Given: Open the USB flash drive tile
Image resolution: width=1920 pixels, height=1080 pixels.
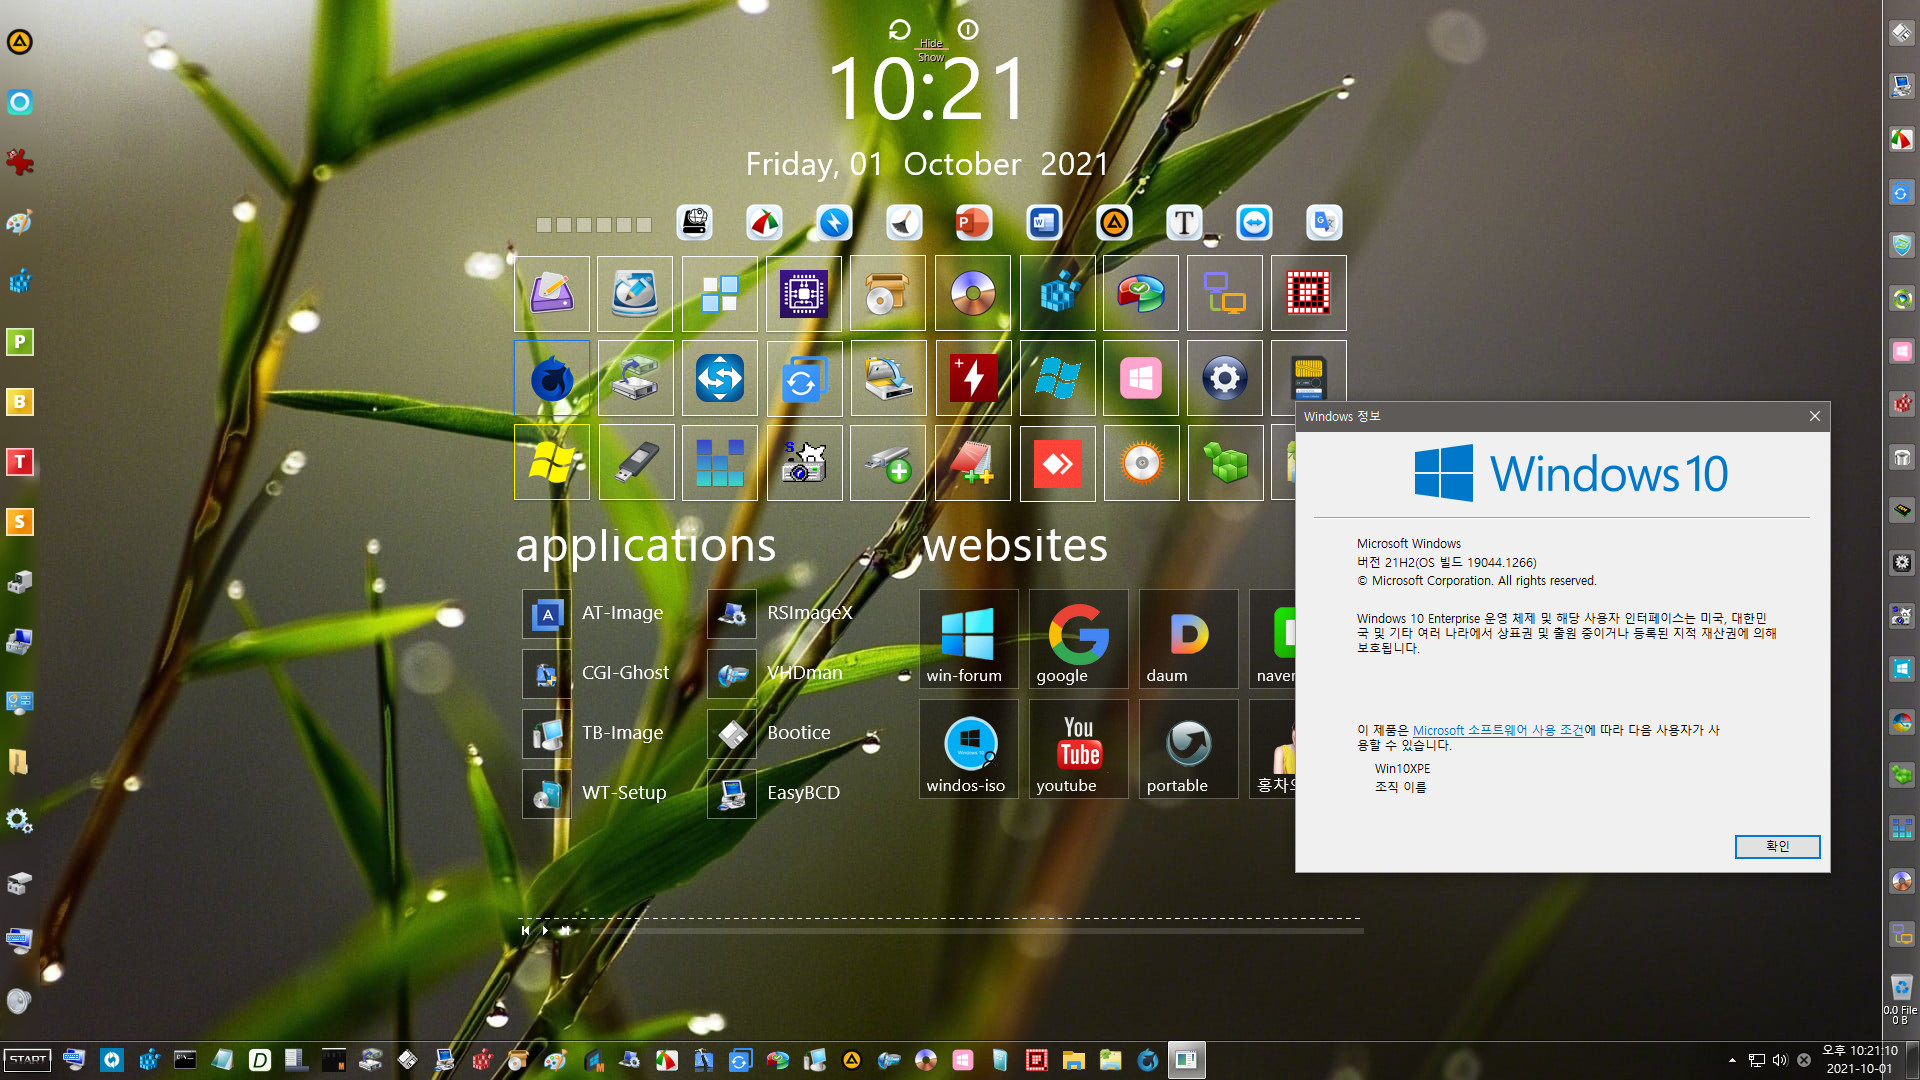Looking at the screenshot, I should click(x=636, y=463).
